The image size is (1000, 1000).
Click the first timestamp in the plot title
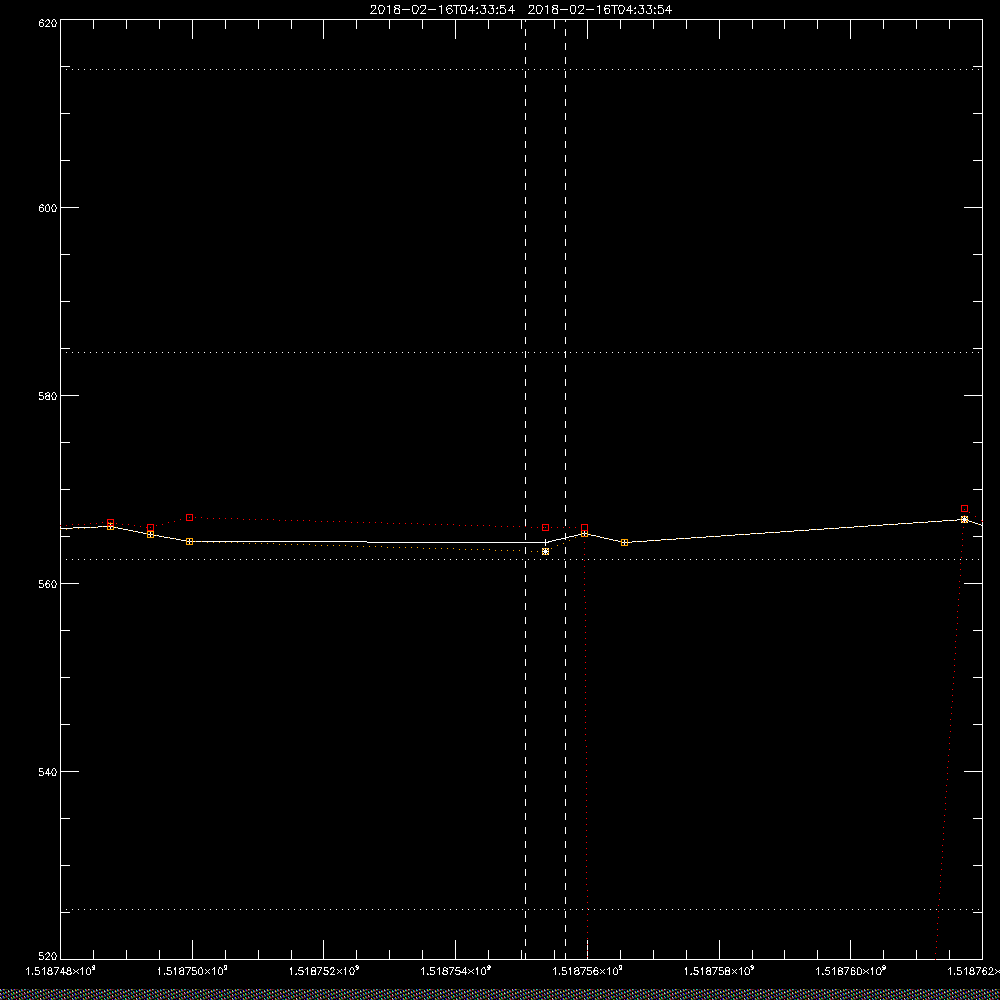coord(442,10)
